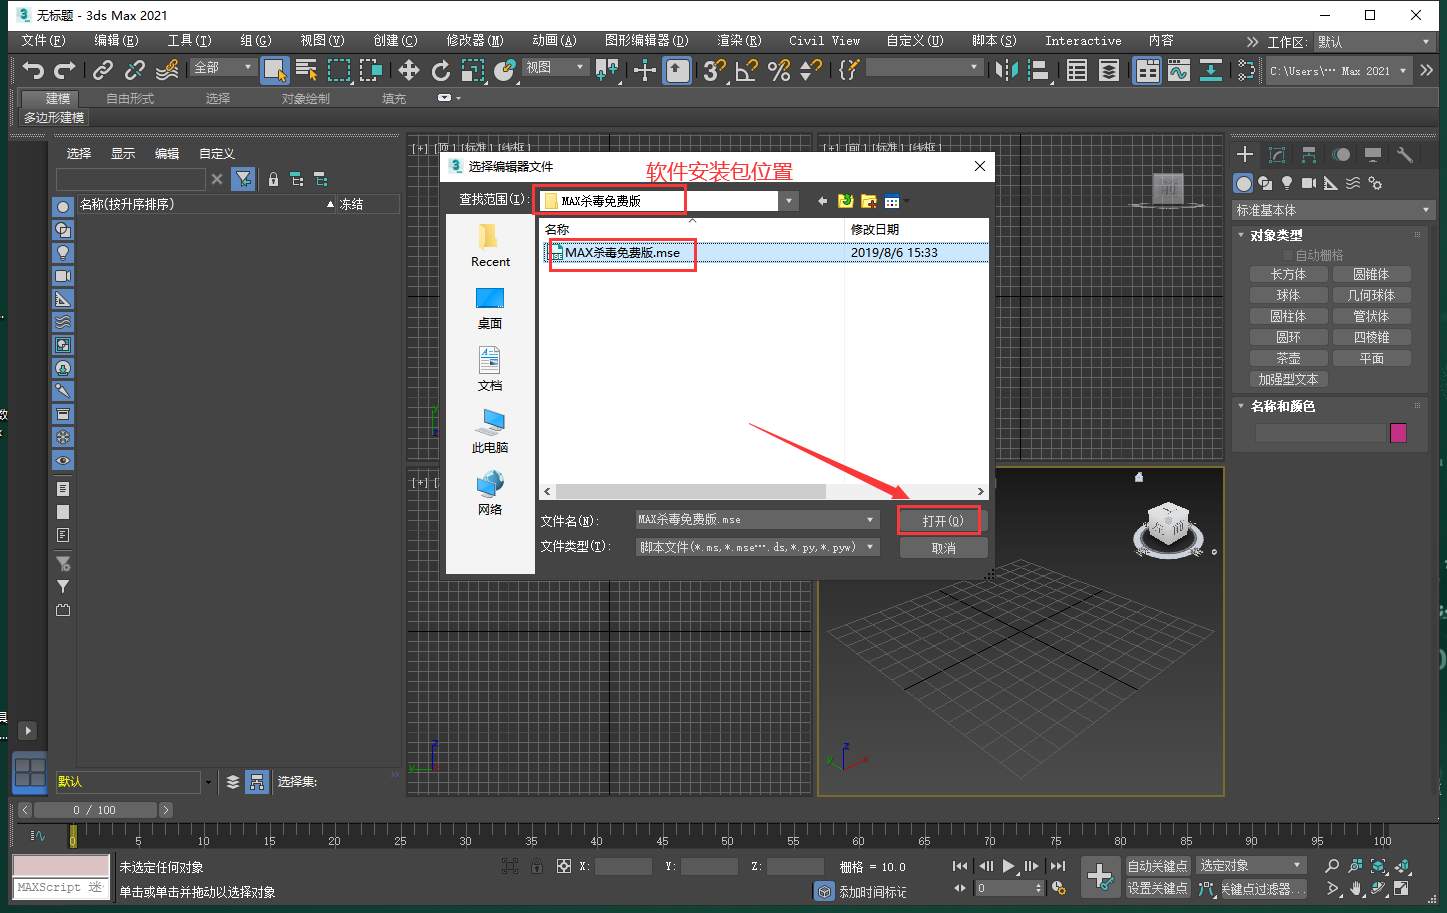Open the selection filter dropdown showing 全部
Viewport: 1447px width, 913px height.
click(224, 67)
